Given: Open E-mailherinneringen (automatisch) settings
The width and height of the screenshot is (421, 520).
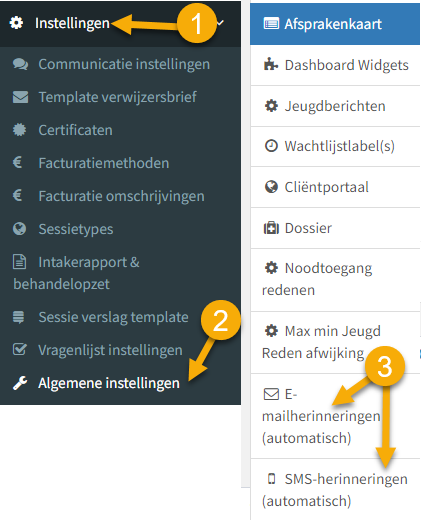Looking at the screenshot, I should click(335, 416).
